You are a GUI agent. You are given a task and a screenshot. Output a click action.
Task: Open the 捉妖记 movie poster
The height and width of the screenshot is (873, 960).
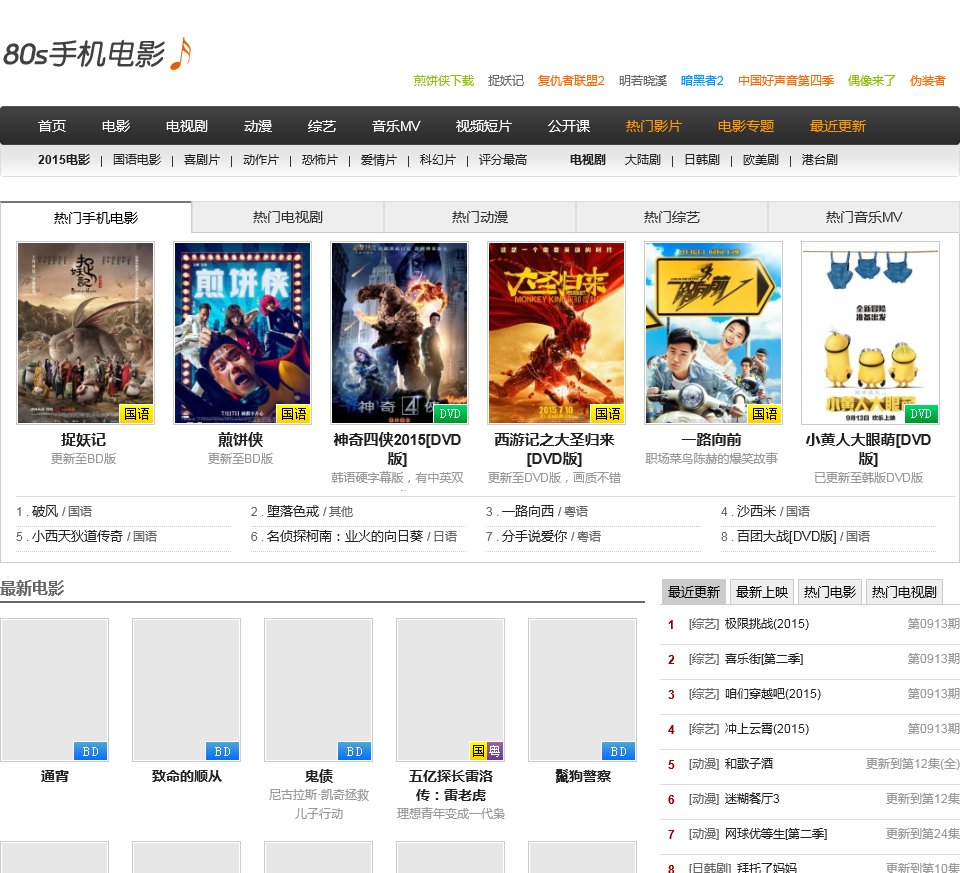85,332
